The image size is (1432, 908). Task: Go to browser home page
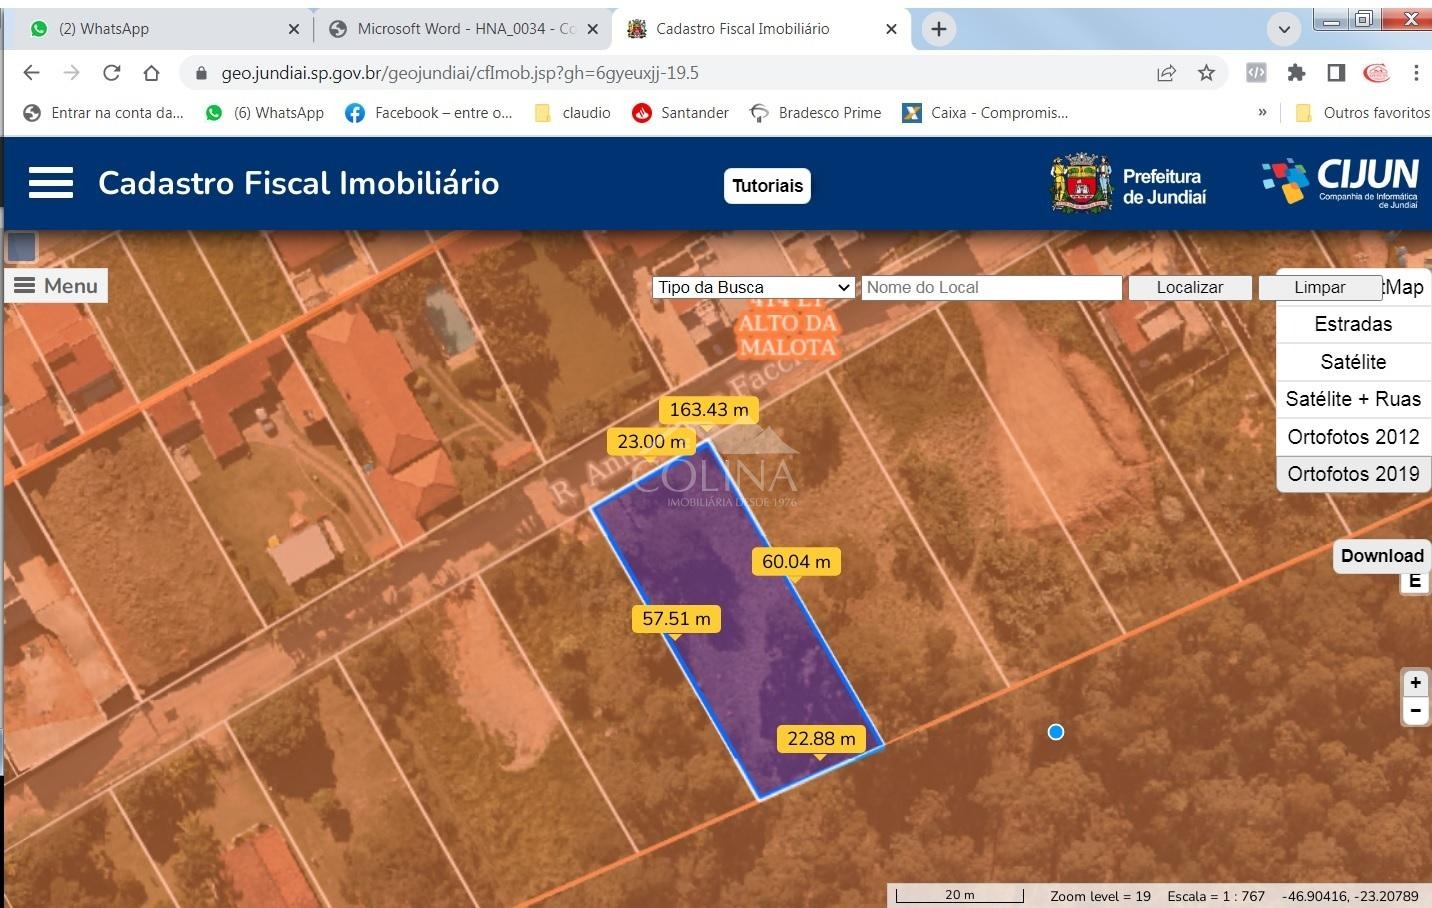tap(151, 73)
